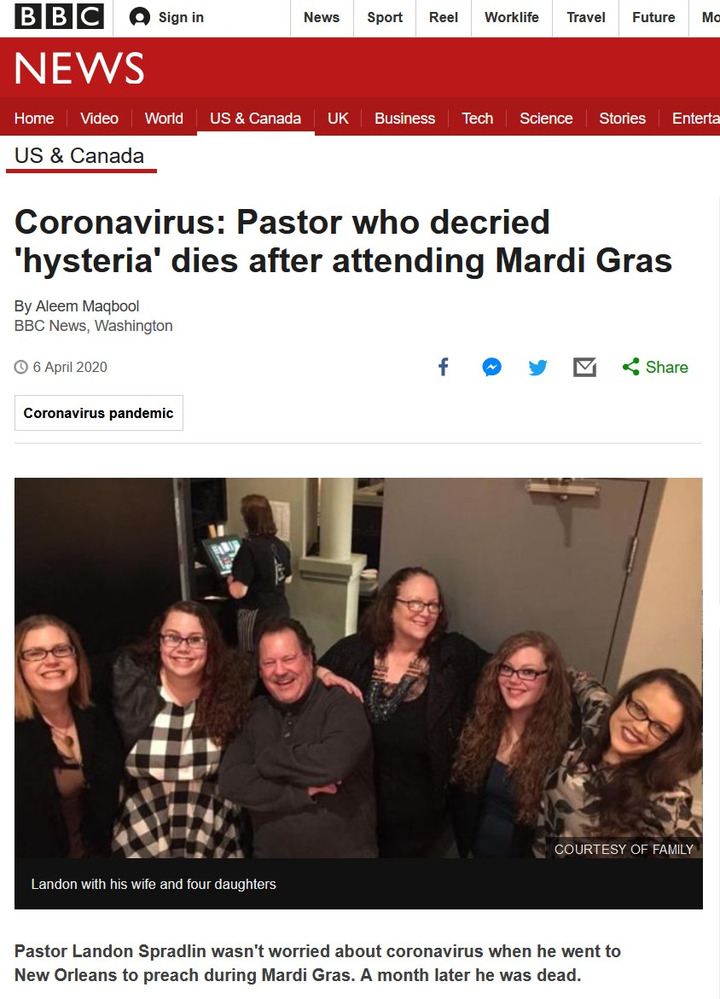Switch to the Tech news tab
This screenshot has height=999, width=720.
click(477, 118)
